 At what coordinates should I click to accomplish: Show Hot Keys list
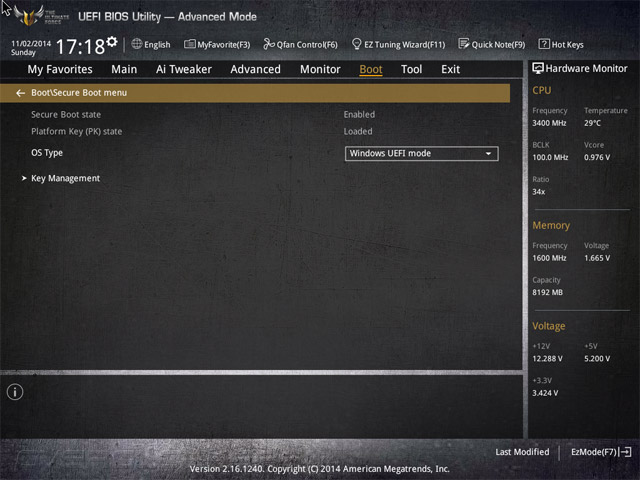pyautogui.click(x=568, y=45)
